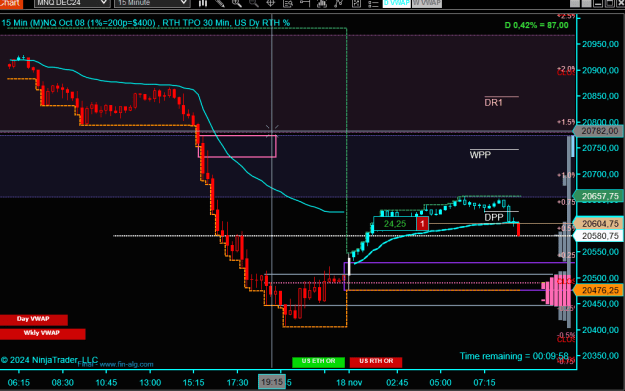Click the Time remaining countdown text

514,356
